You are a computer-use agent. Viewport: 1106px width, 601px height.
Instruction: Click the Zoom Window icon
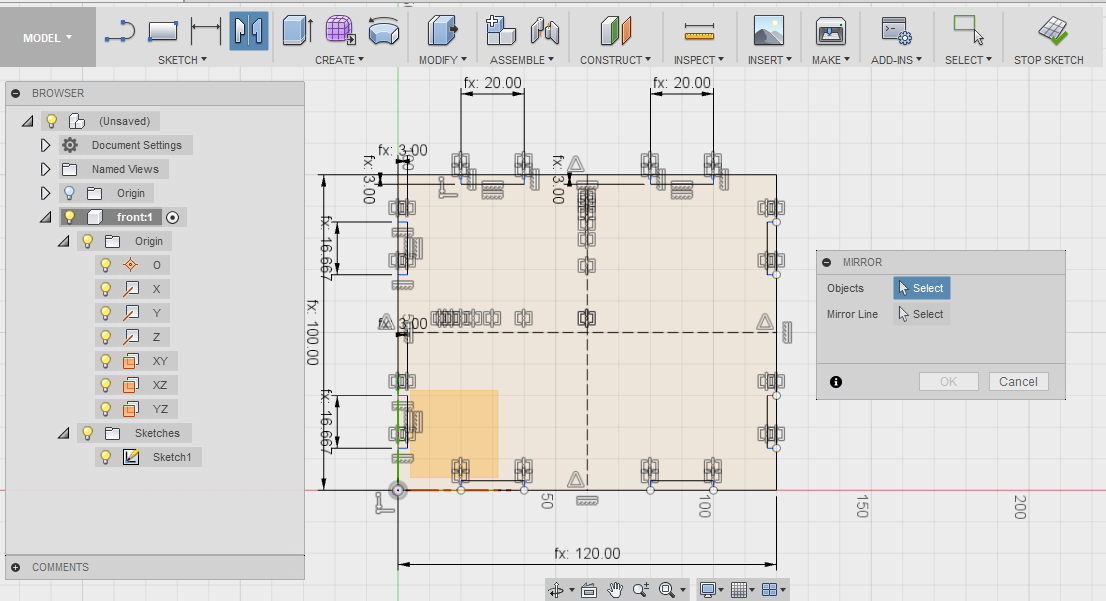[x=640, y=590]
